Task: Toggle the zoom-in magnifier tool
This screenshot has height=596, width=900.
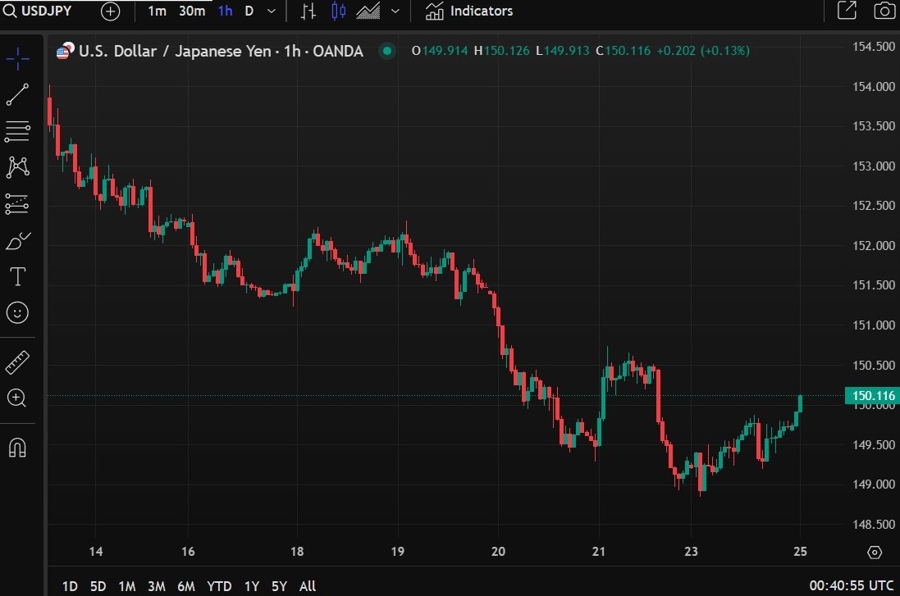Action: point(17,398)
